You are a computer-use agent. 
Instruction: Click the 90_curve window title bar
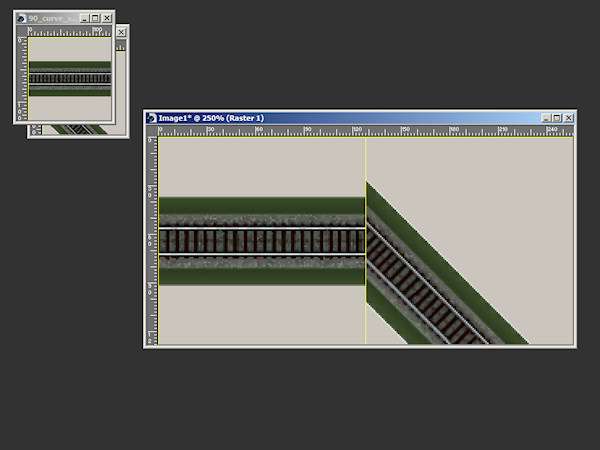pyautogui.click(x=52, y=18)
